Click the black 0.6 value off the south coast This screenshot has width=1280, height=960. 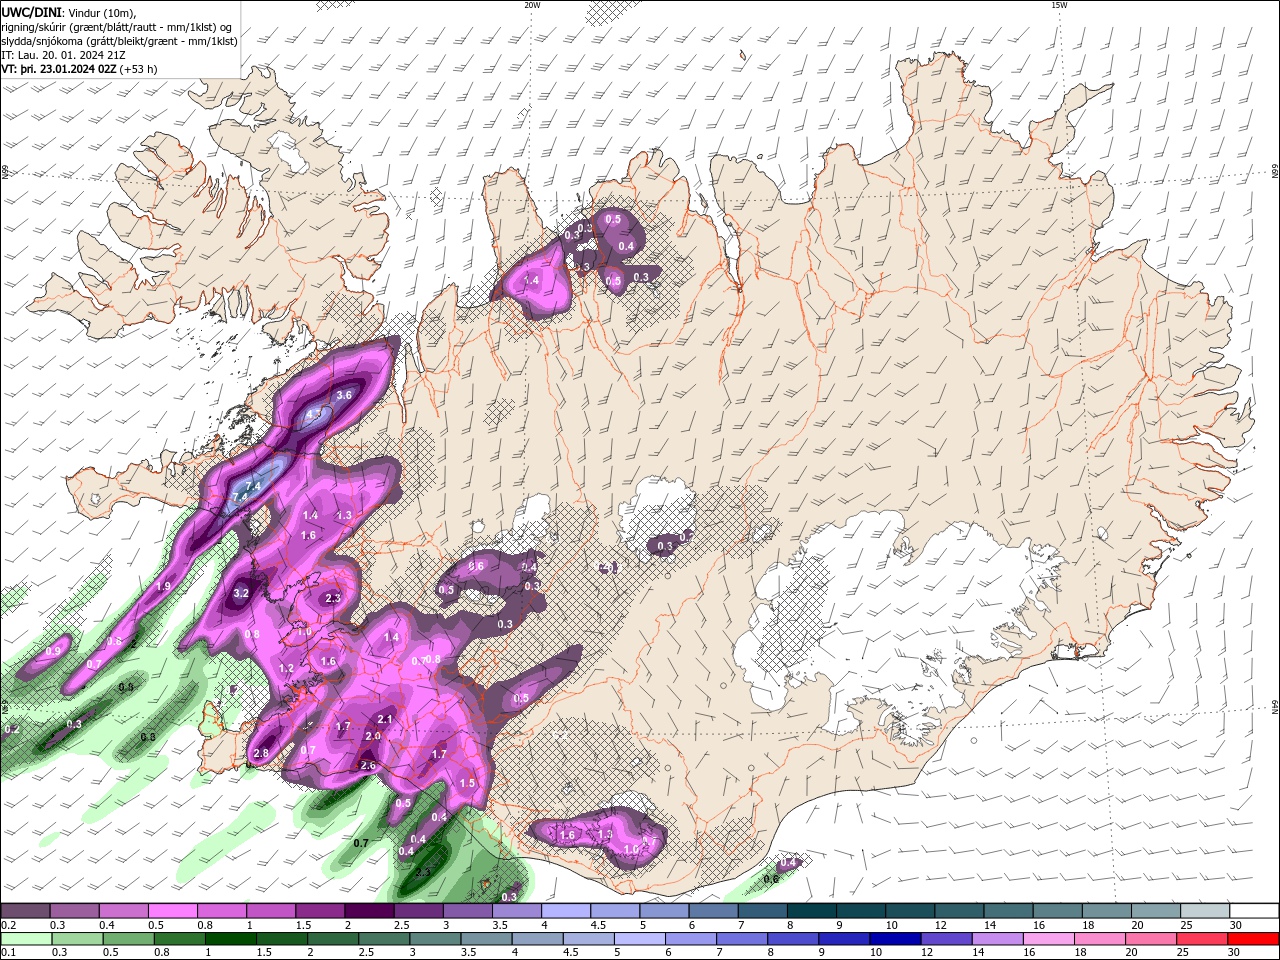point(771,880)
